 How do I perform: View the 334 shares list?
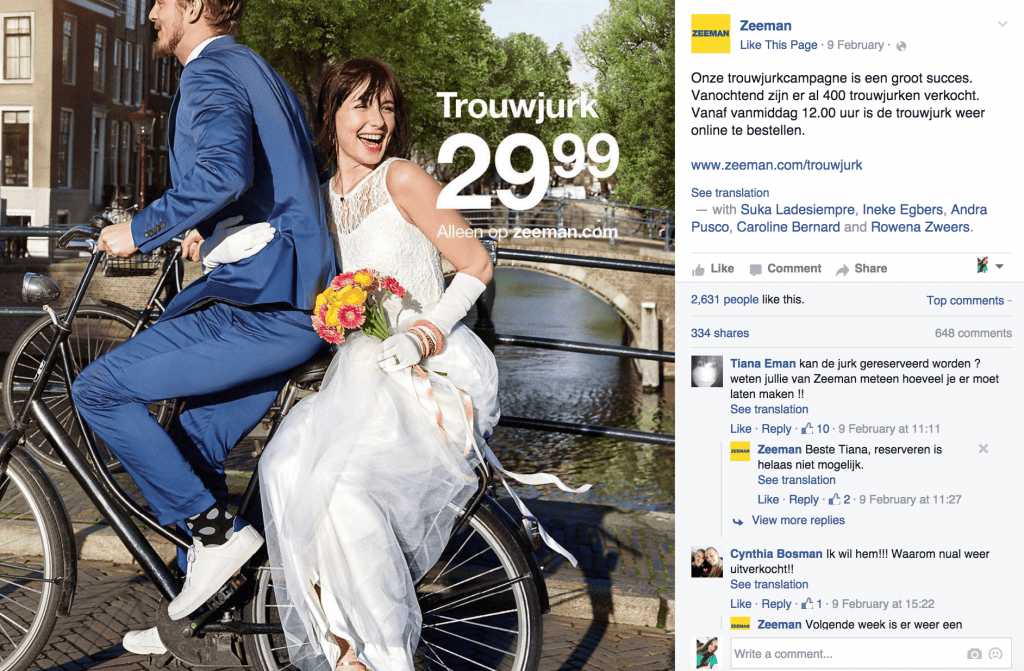720,333
